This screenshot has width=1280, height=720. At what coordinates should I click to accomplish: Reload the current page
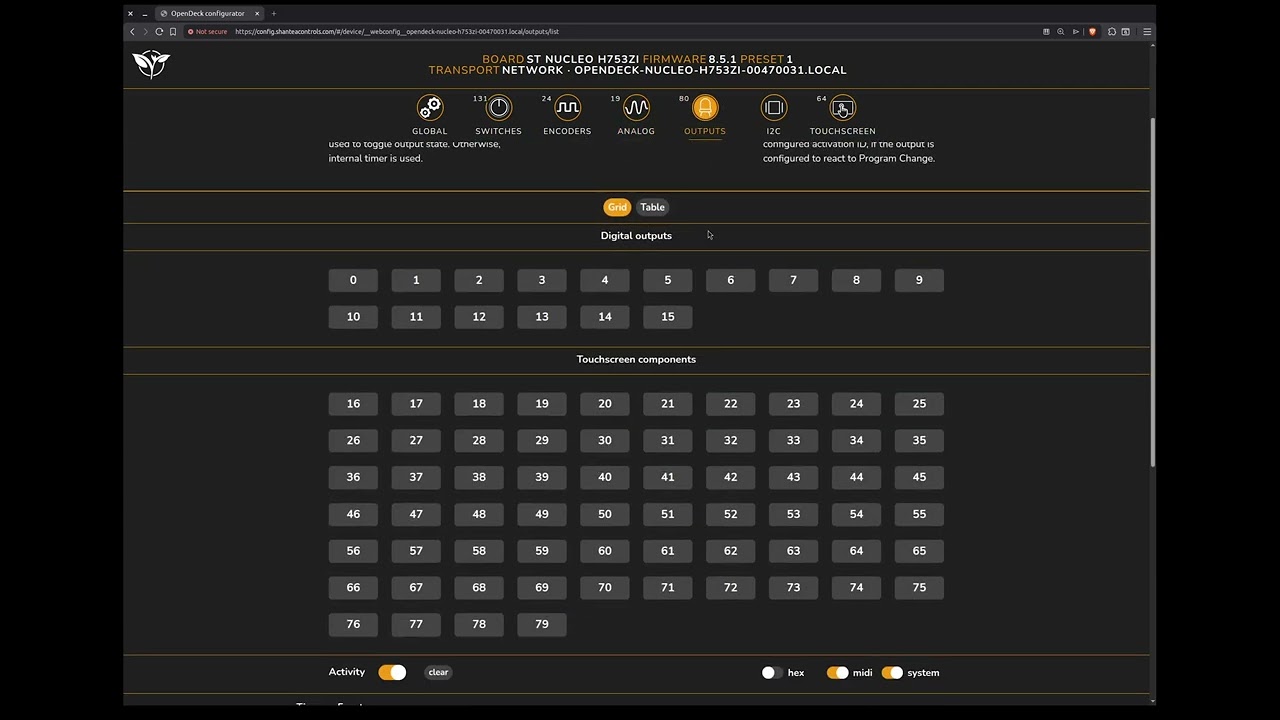pos(159,32)
